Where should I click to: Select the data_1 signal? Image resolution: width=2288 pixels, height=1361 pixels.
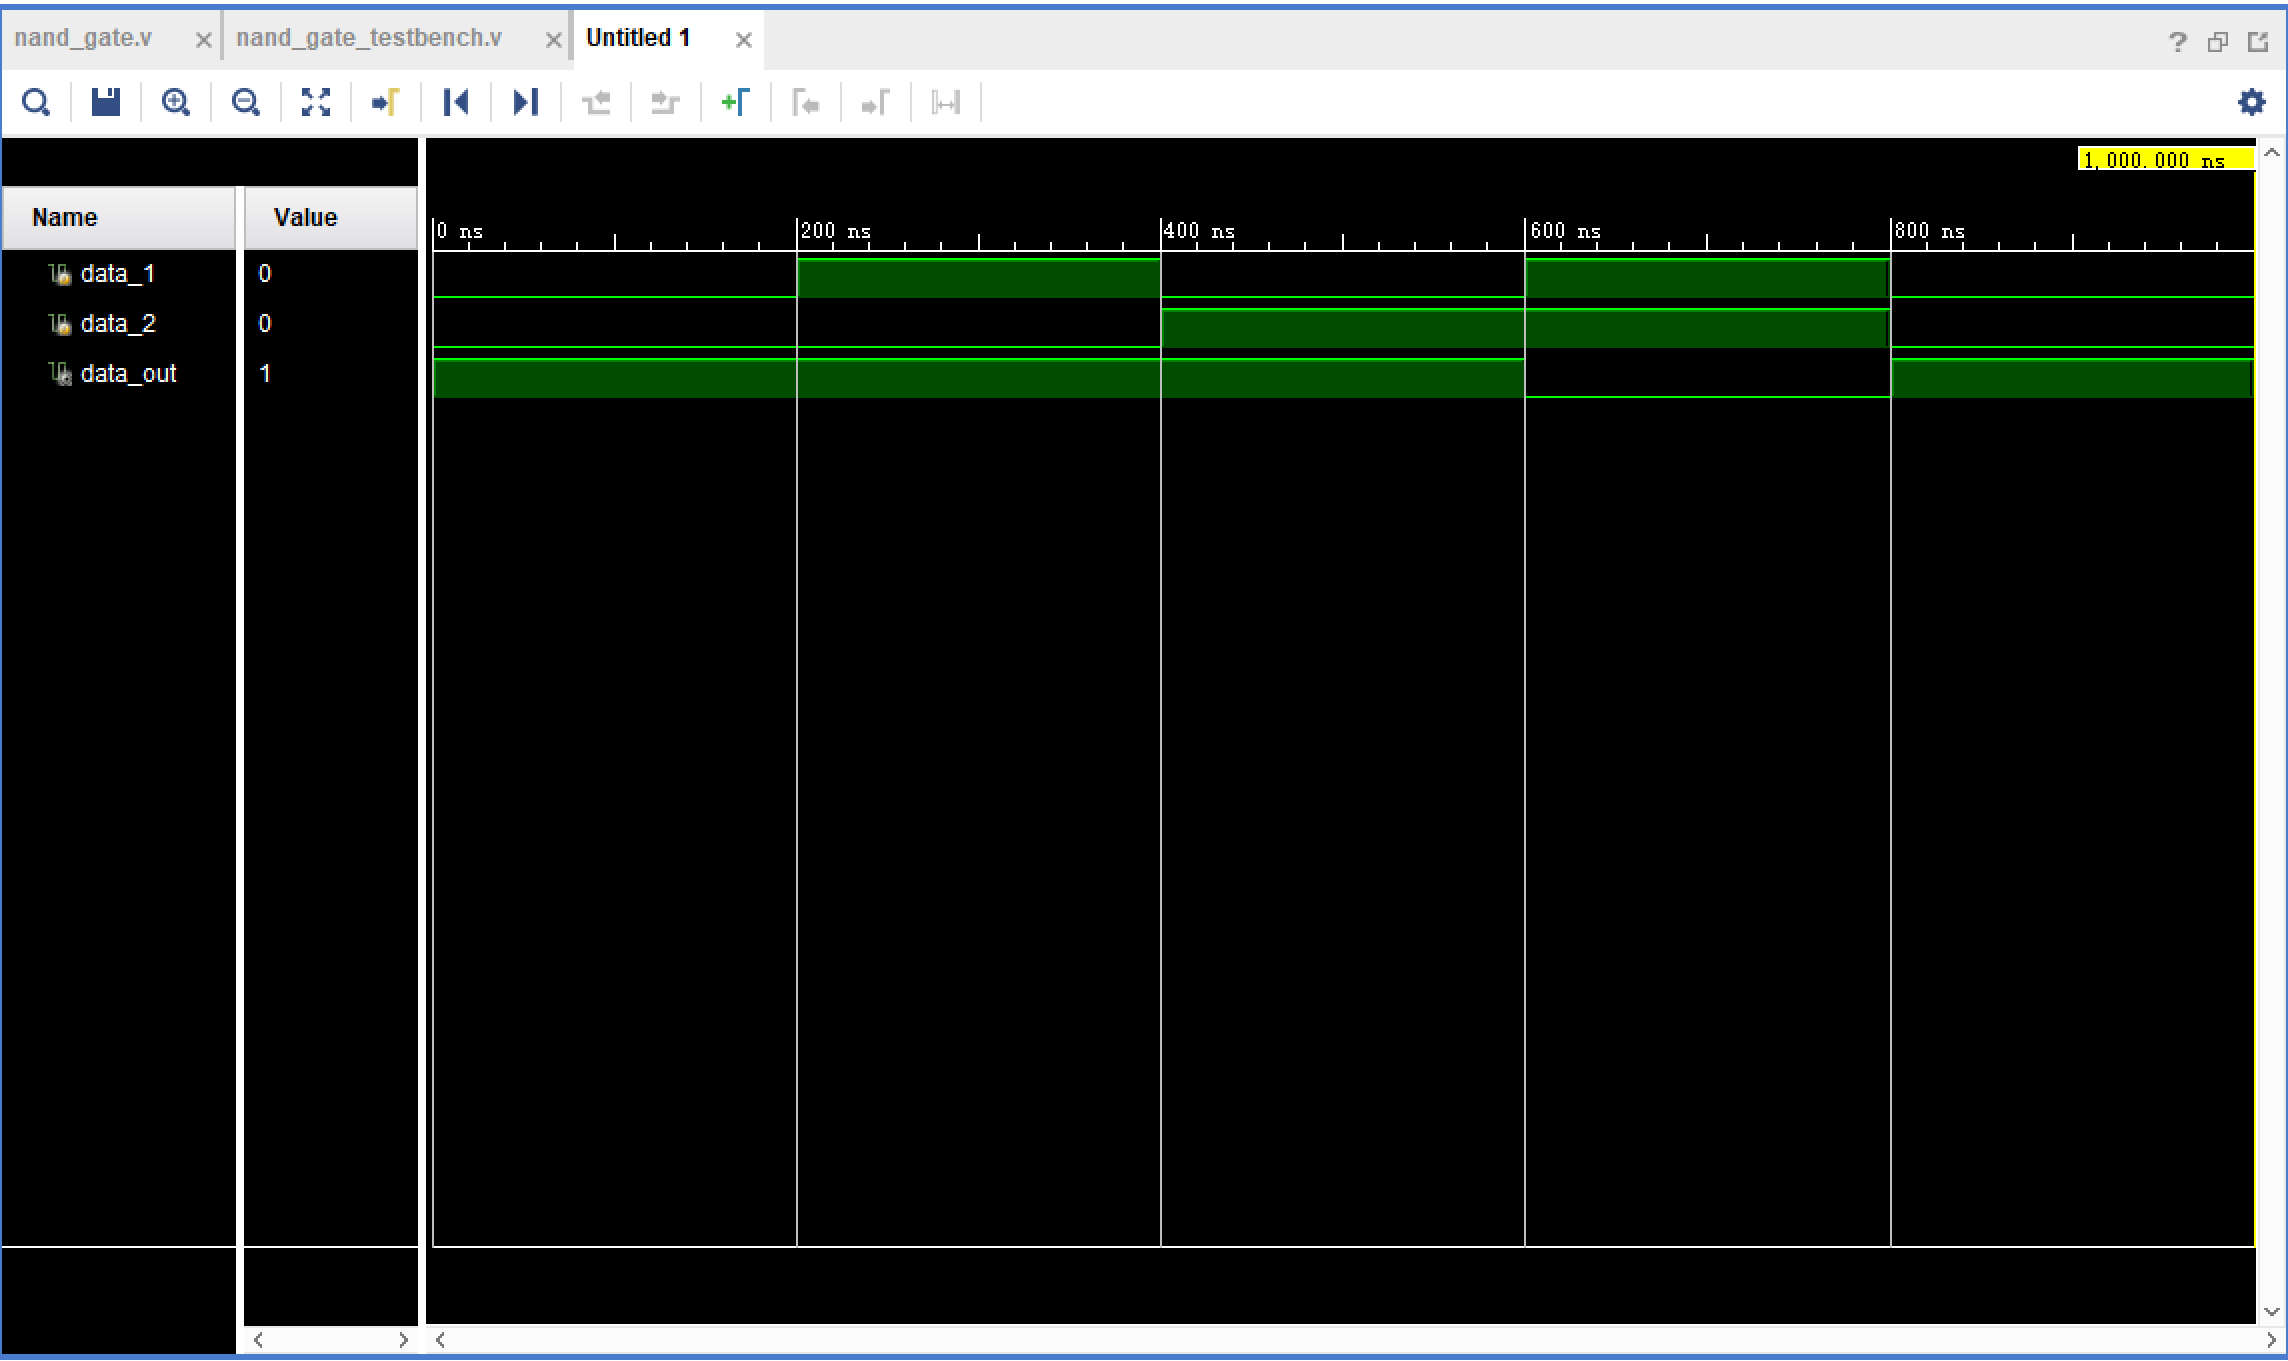coord(117,274)
